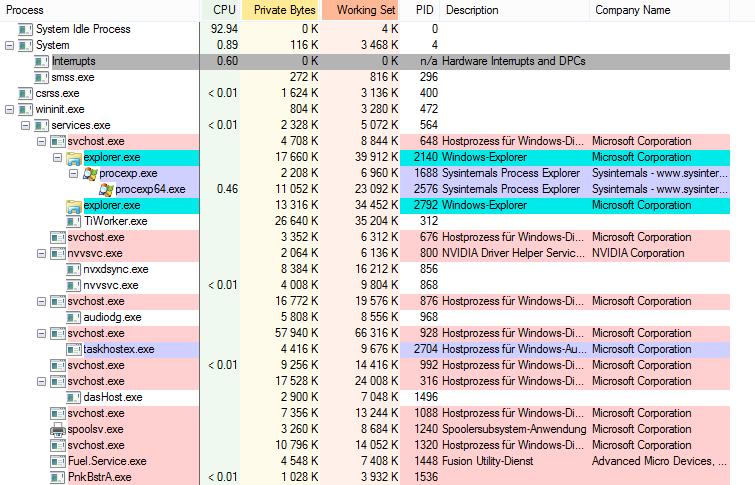Click the smss.exe process icon
The image size is (755, 485).
click(x=41, y=78)
